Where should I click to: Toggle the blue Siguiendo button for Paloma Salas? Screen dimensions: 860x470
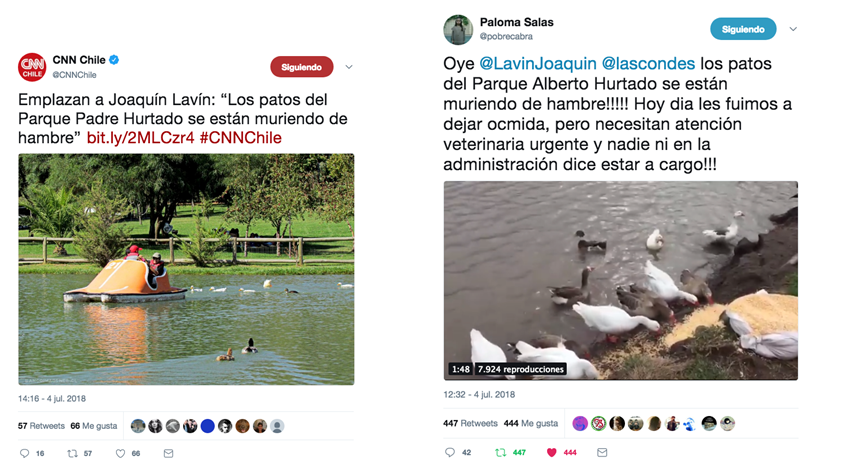(x=743, y=29)
